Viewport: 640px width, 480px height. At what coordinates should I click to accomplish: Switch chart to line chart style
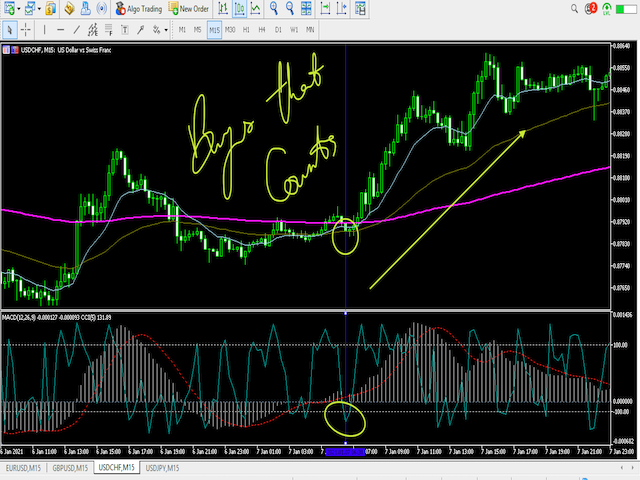(x=256, y=8)
